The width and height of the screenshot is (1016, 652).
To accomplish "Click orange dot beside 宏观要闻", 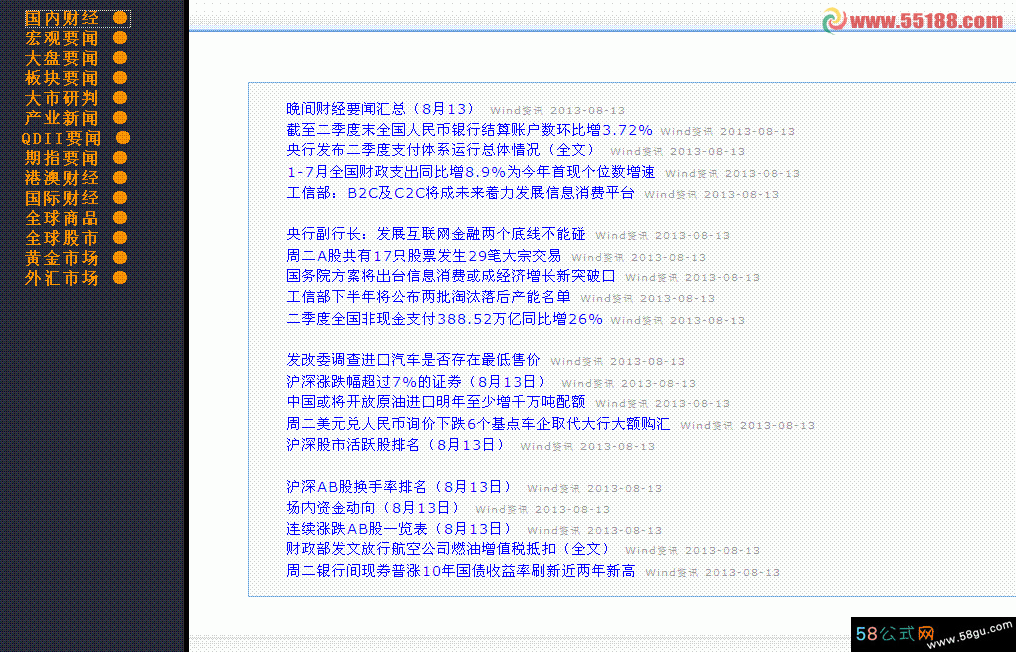I will pyautogui.click(x=120, y=38).
